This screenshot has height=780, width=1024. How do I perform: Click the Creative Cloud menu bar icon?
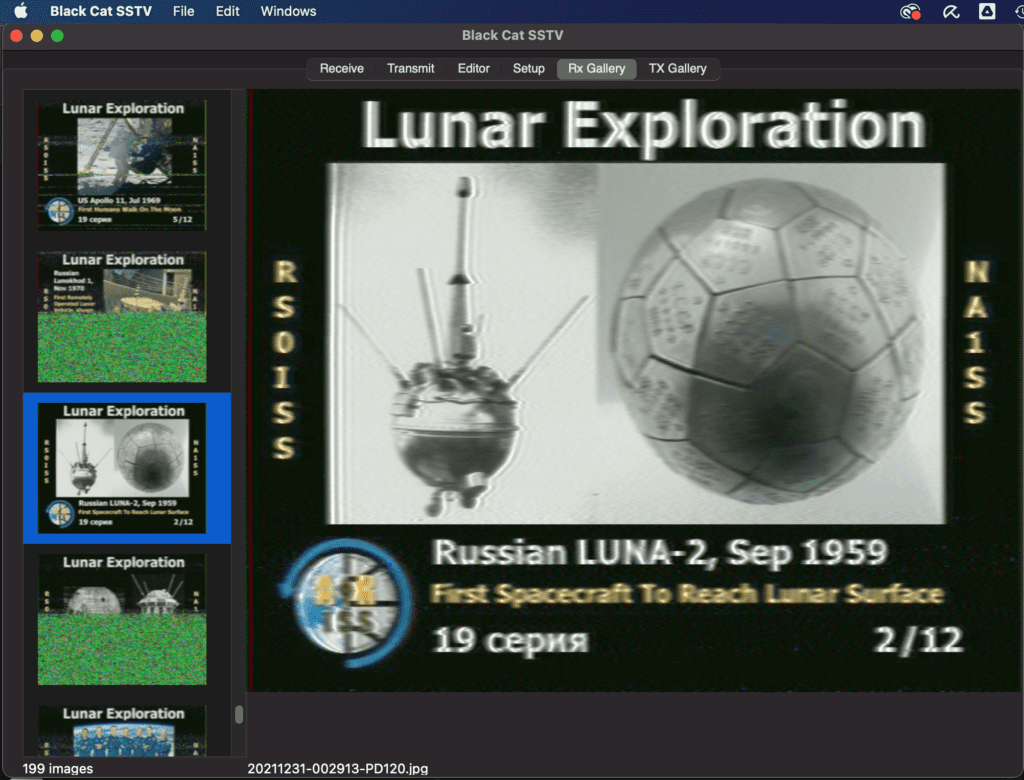(909, 12)
